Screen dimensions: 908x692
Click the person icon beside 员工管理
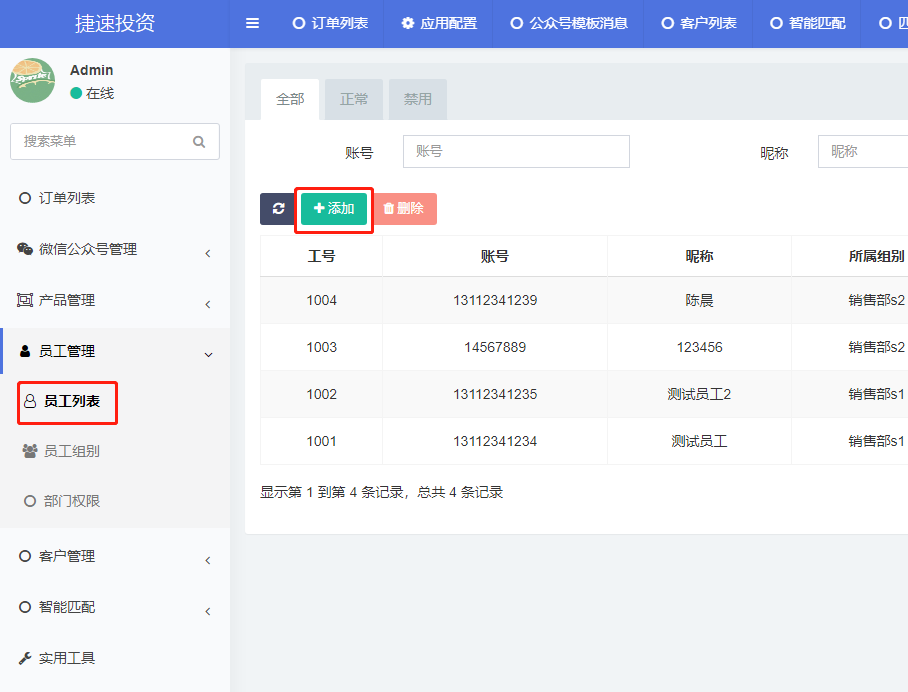pos(25,351)
